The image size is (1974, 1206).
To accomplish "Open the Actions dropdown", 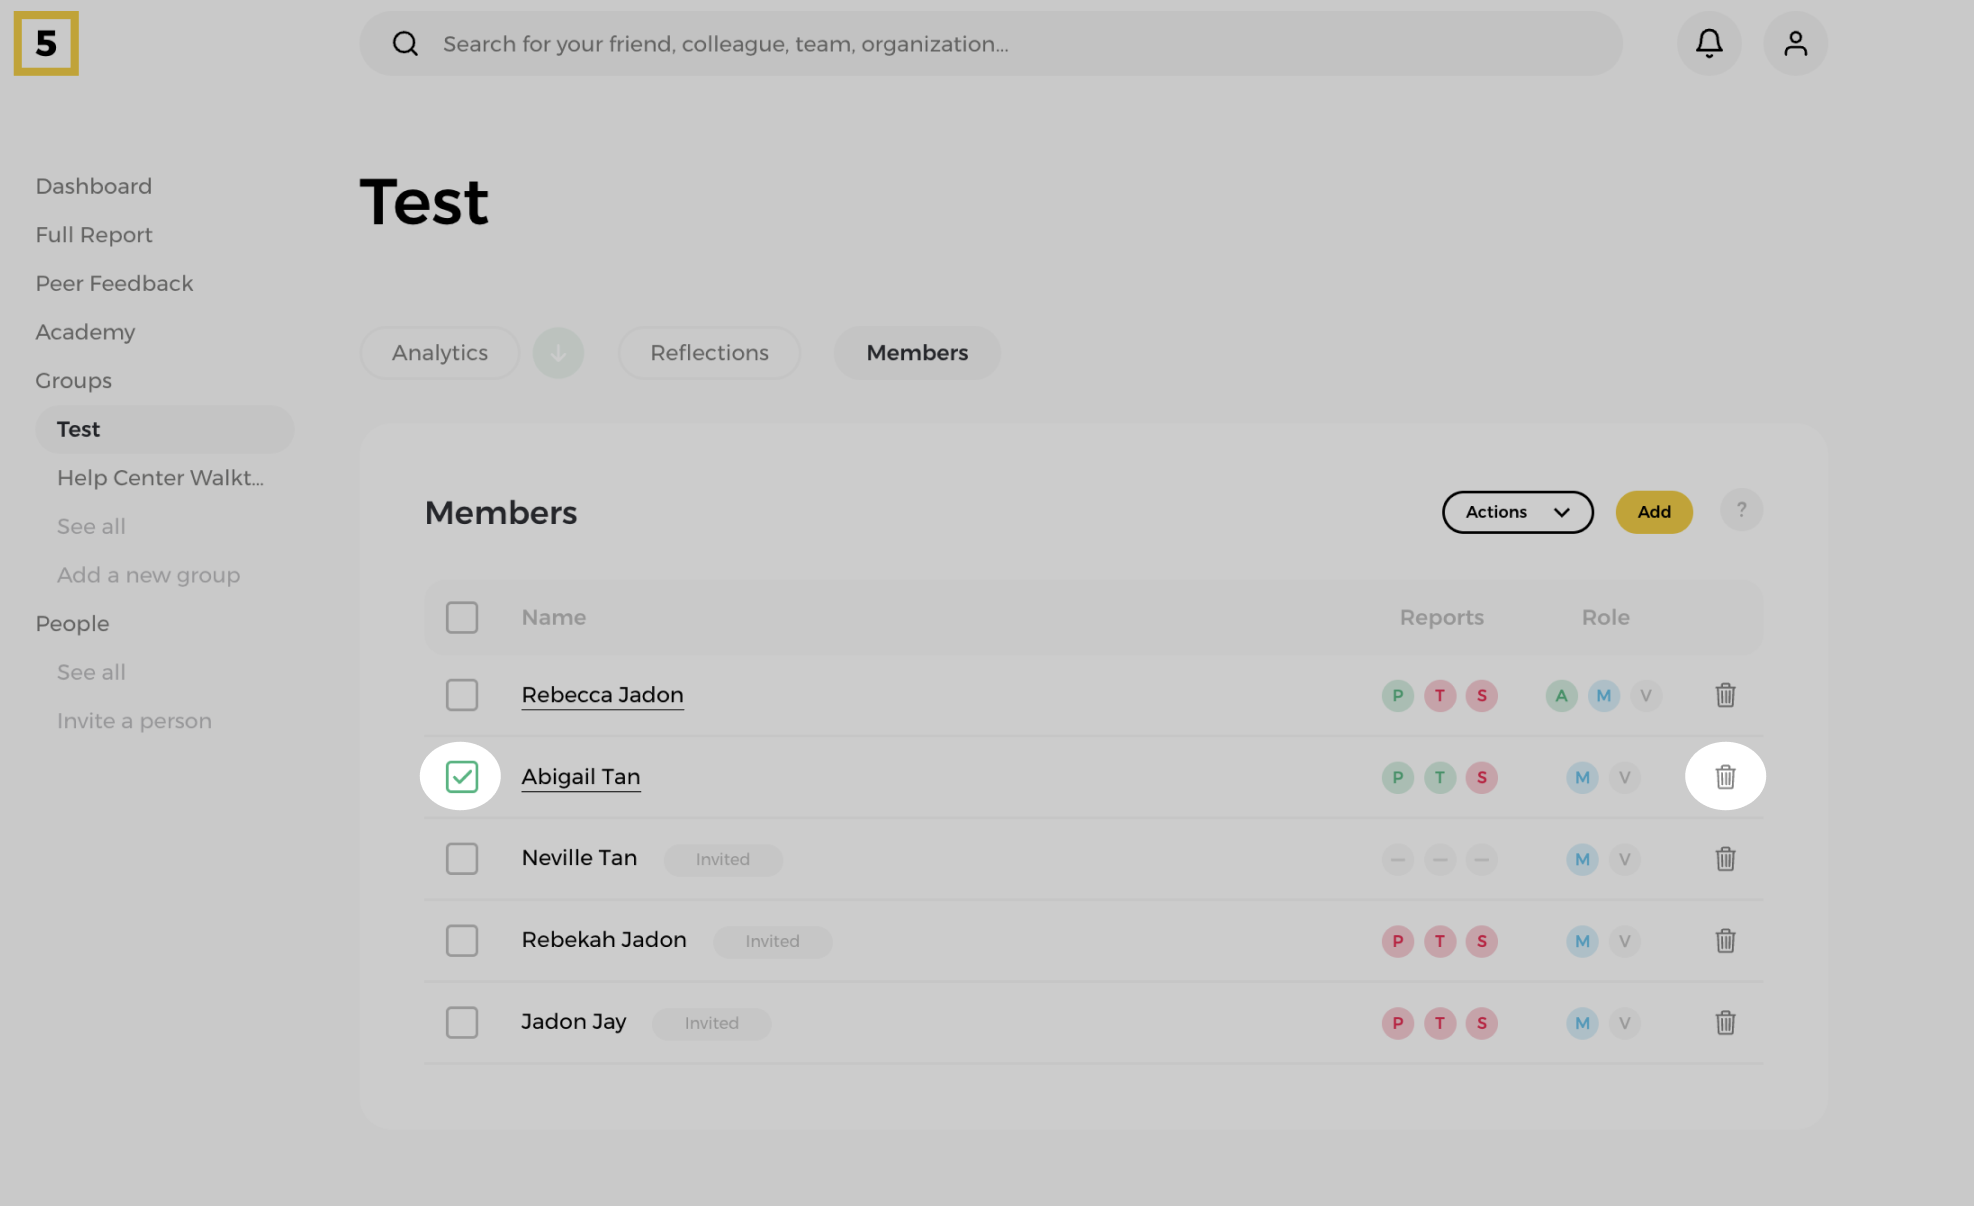I will tap(1517, 512).
